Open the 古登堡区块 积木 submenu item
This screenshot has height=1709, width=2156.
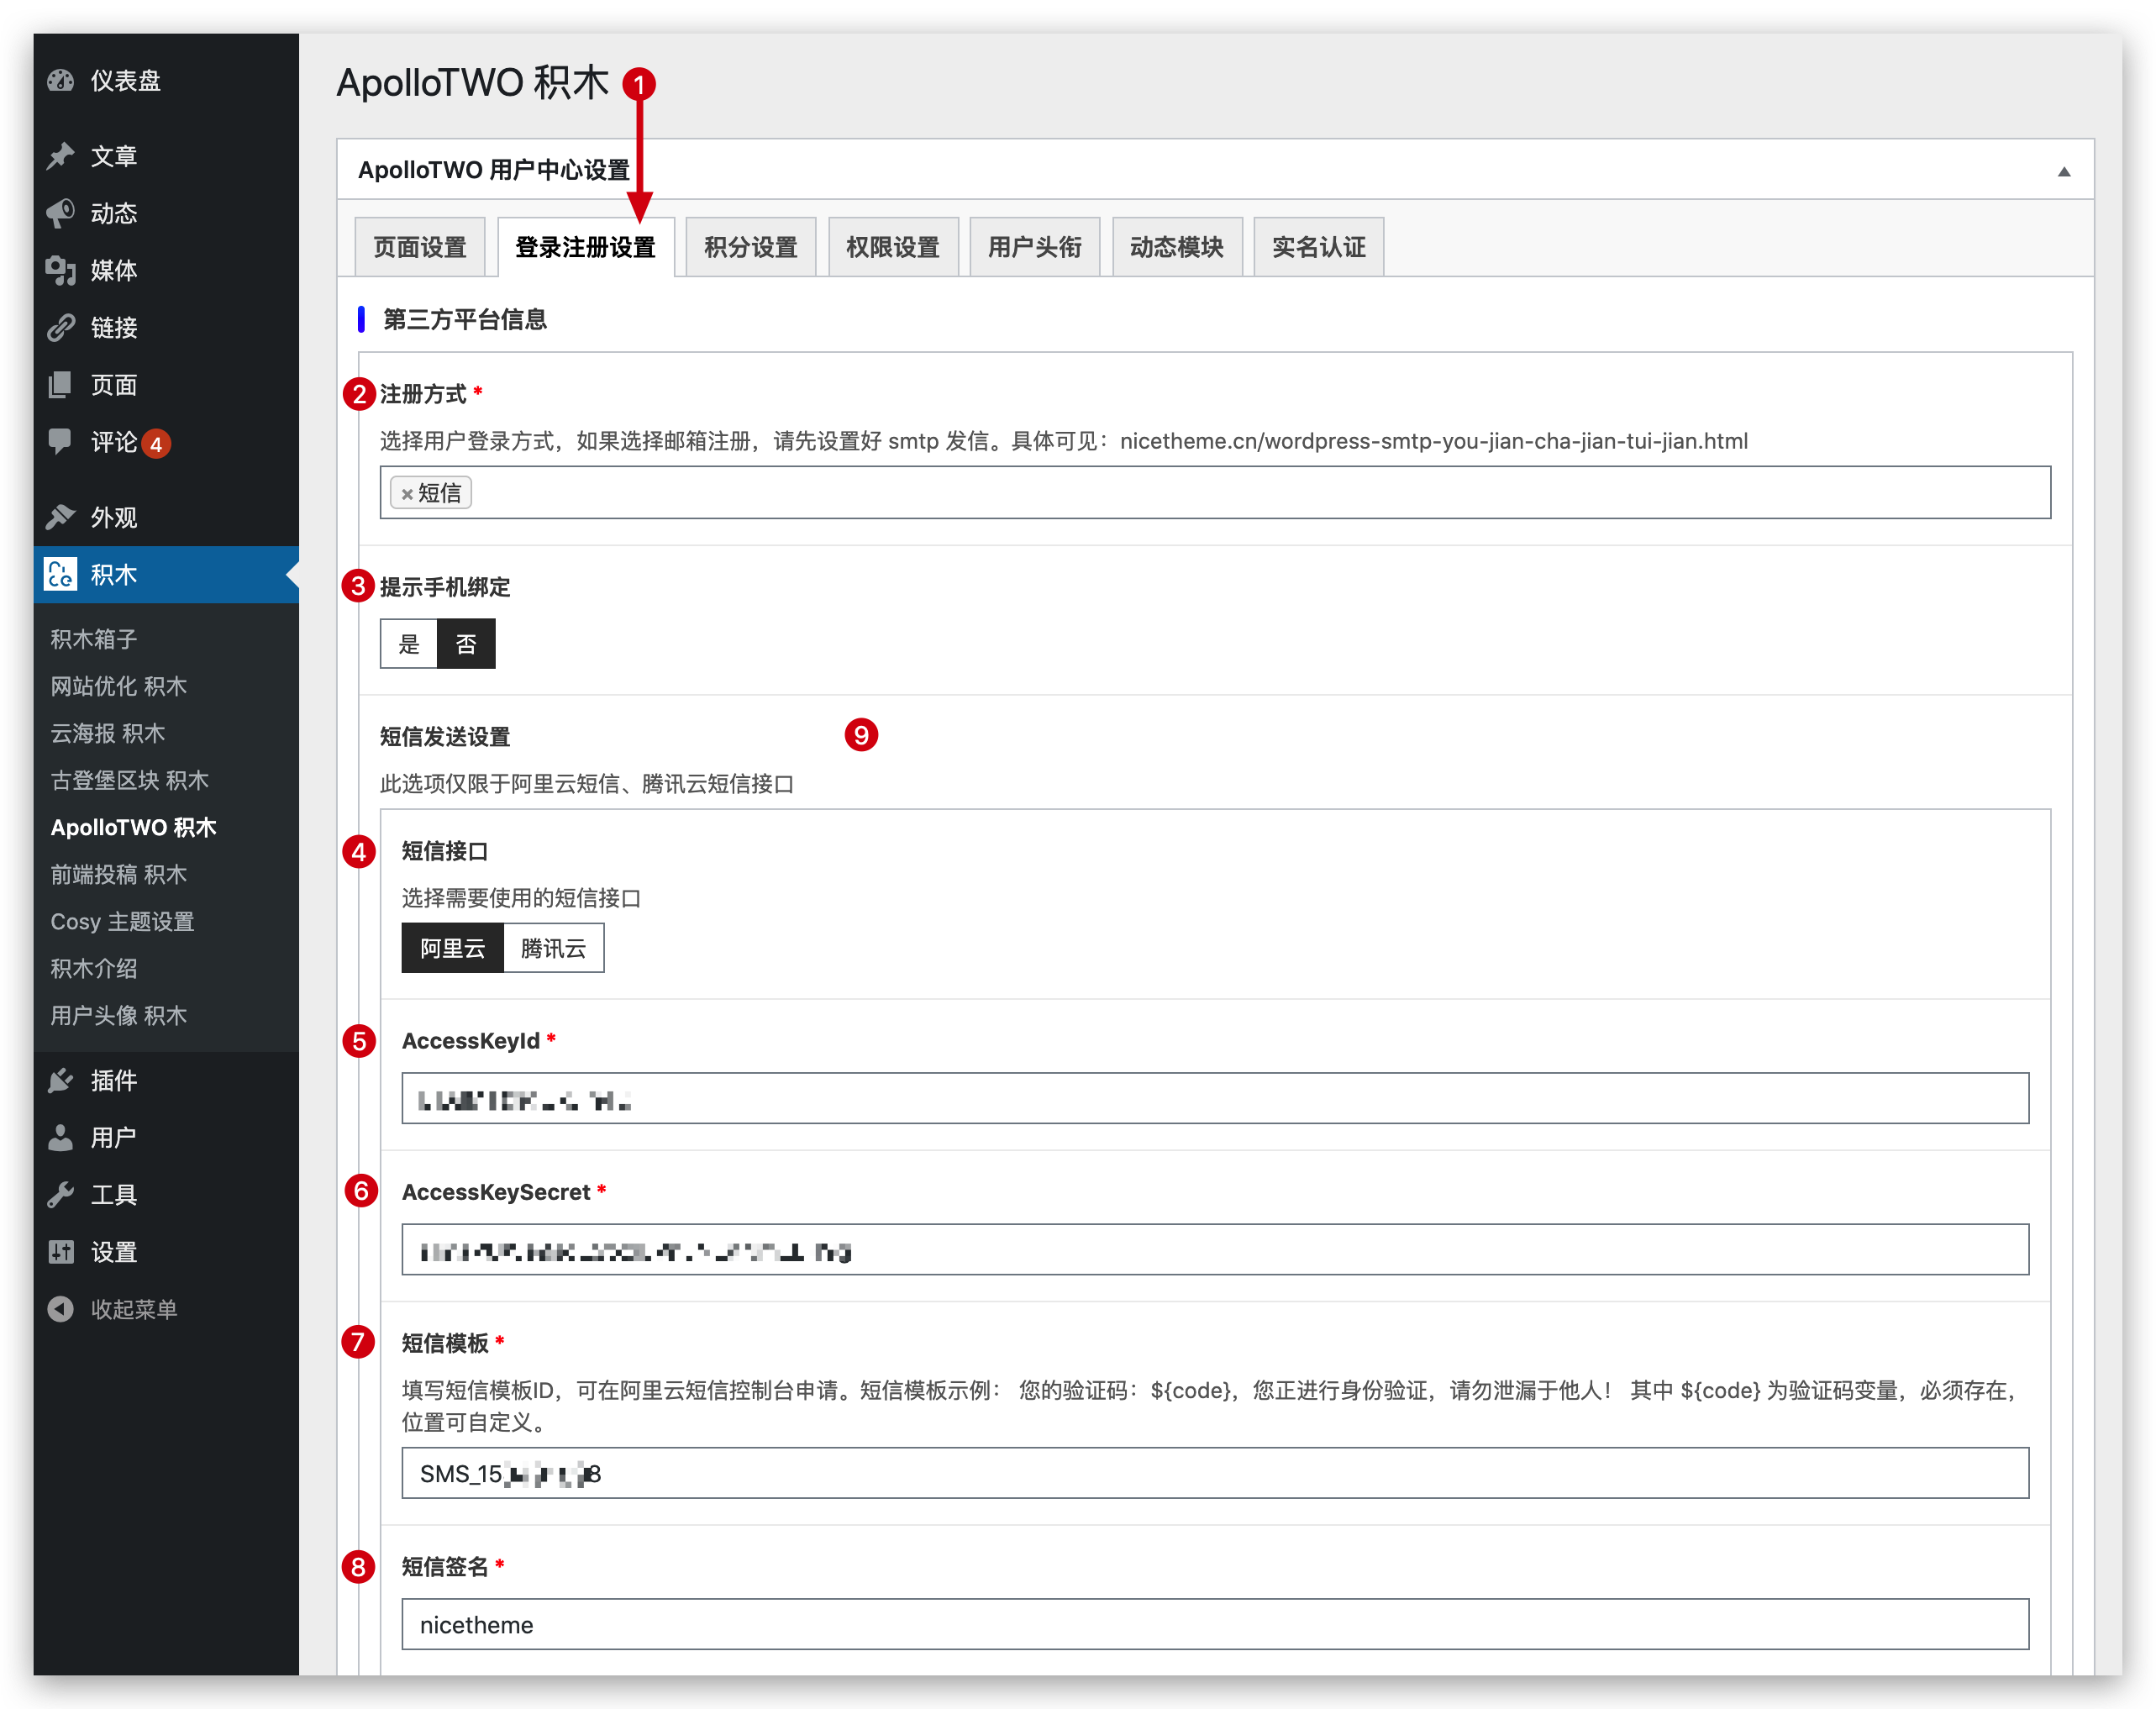pos(130,780)
